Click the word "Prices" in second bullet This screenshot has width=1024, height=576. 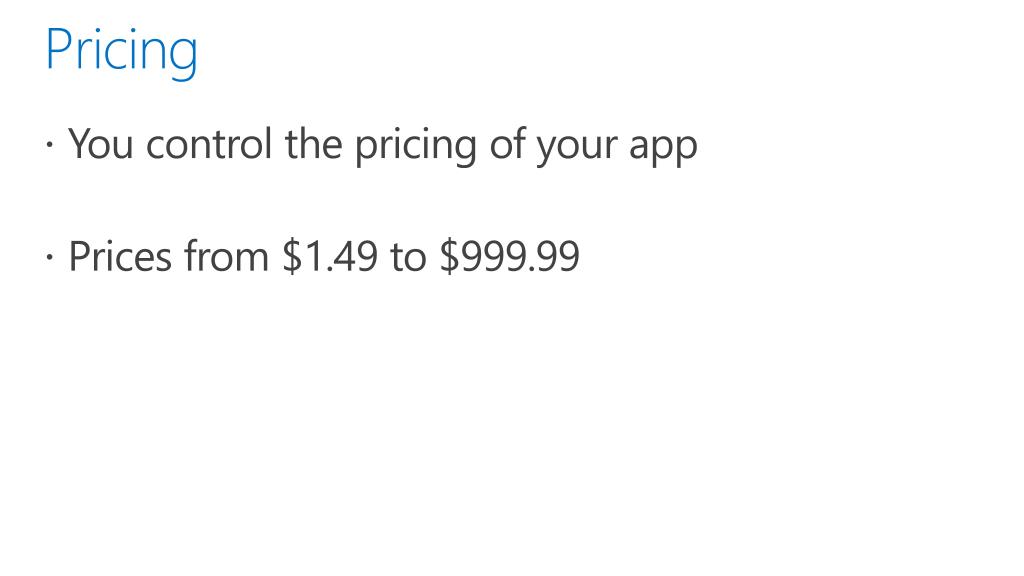[120, 256]
